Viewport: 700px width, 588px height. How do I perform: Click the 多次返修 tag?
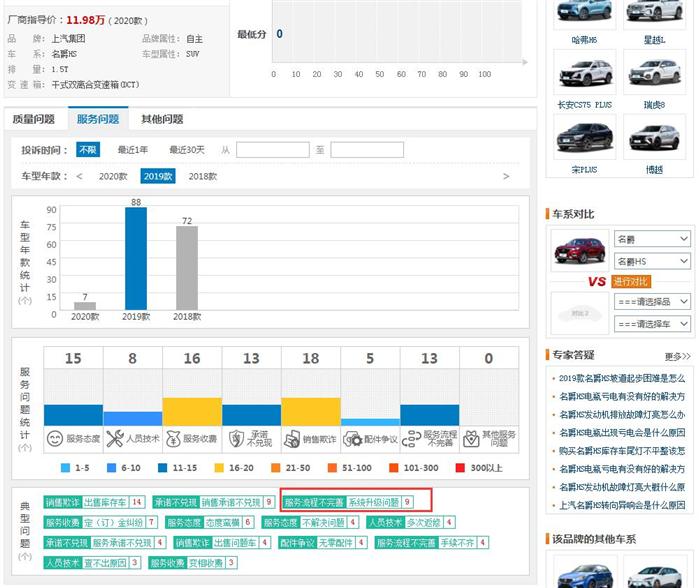(x=411, y=522)
